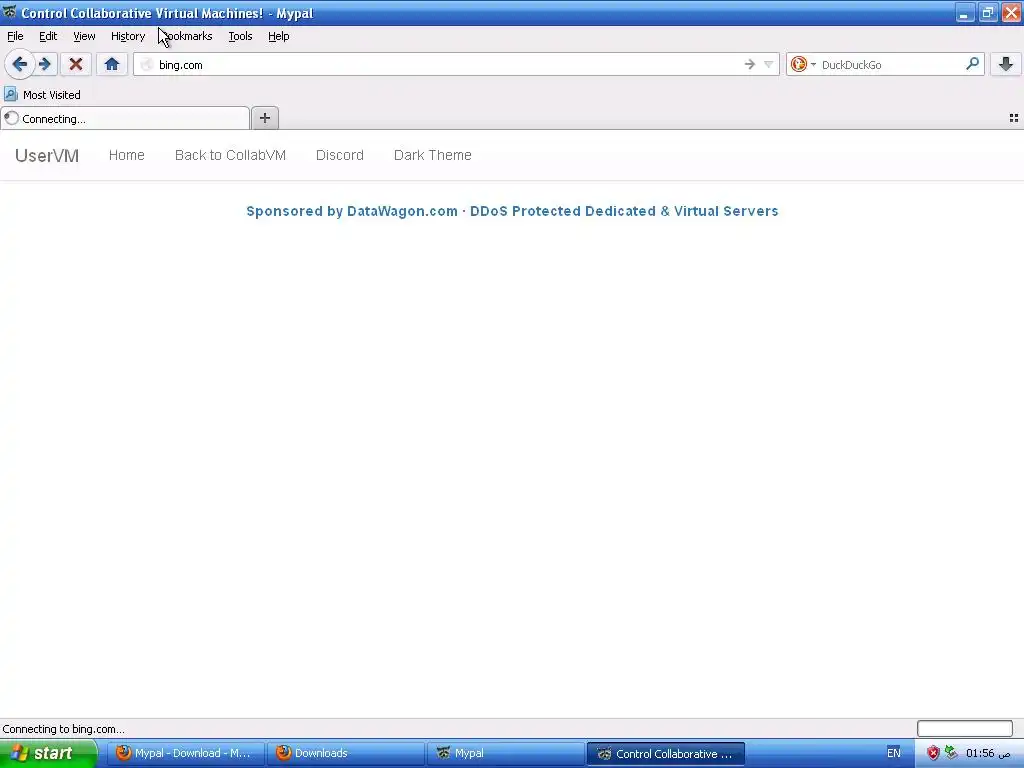Viewport: 1024px width, 768px height.
Task: Follow the Back to CollabVM link
Action: [231, 155]
